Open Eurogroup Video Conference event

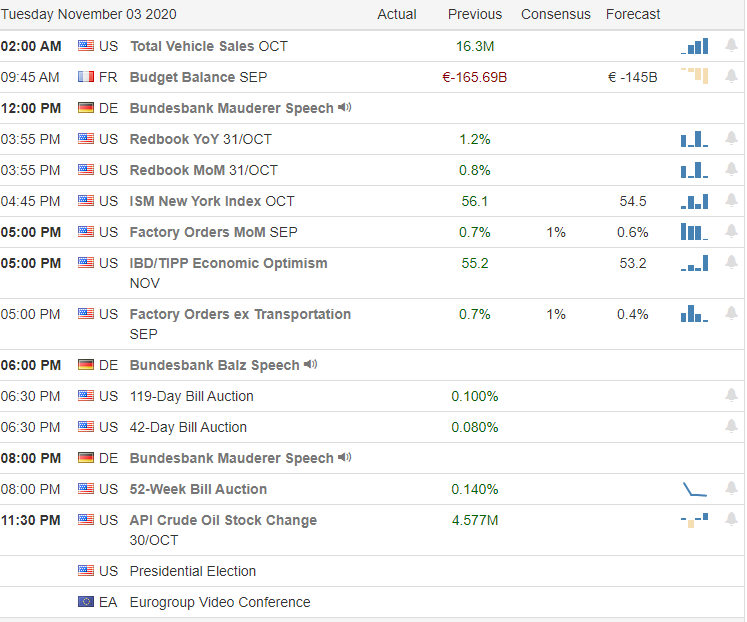click(x=220, y=602)
